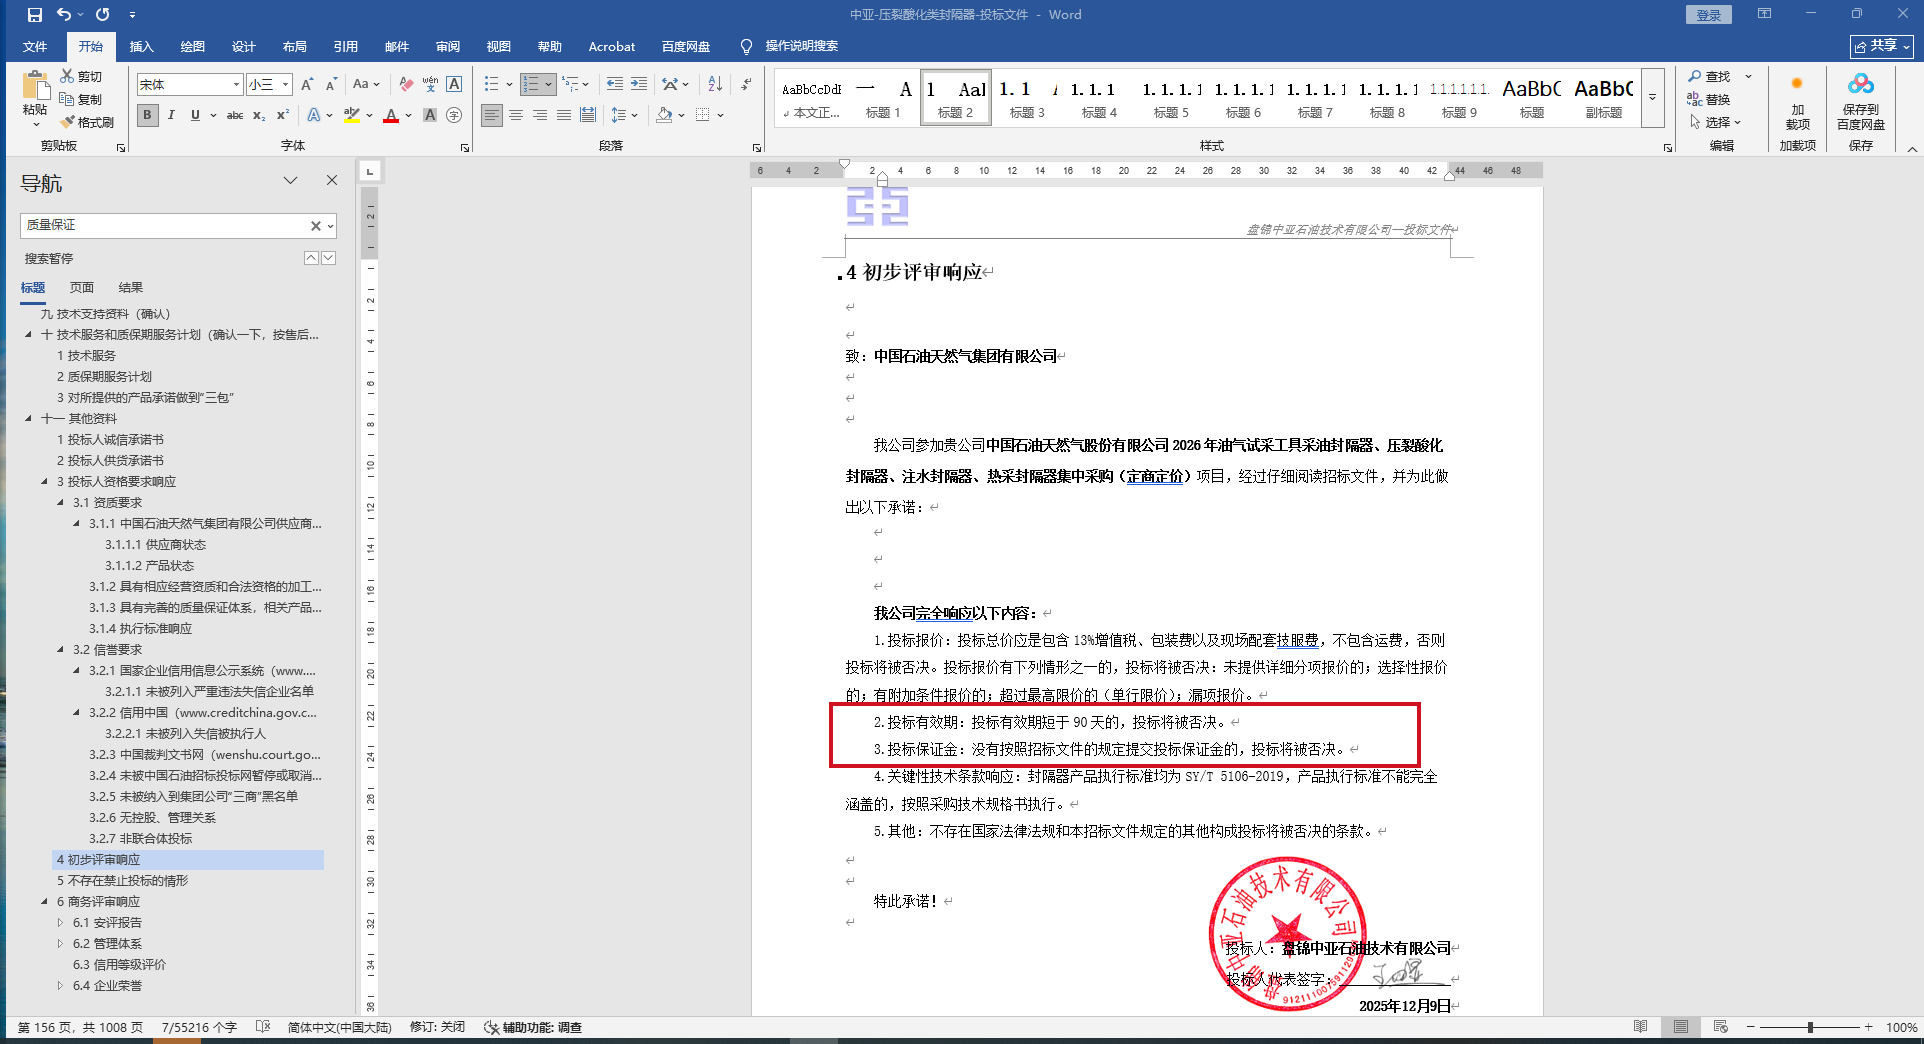1924x1044 pixels.
Task: Click the proofing check icon in status bar
Action: [x=263, y=1027]
